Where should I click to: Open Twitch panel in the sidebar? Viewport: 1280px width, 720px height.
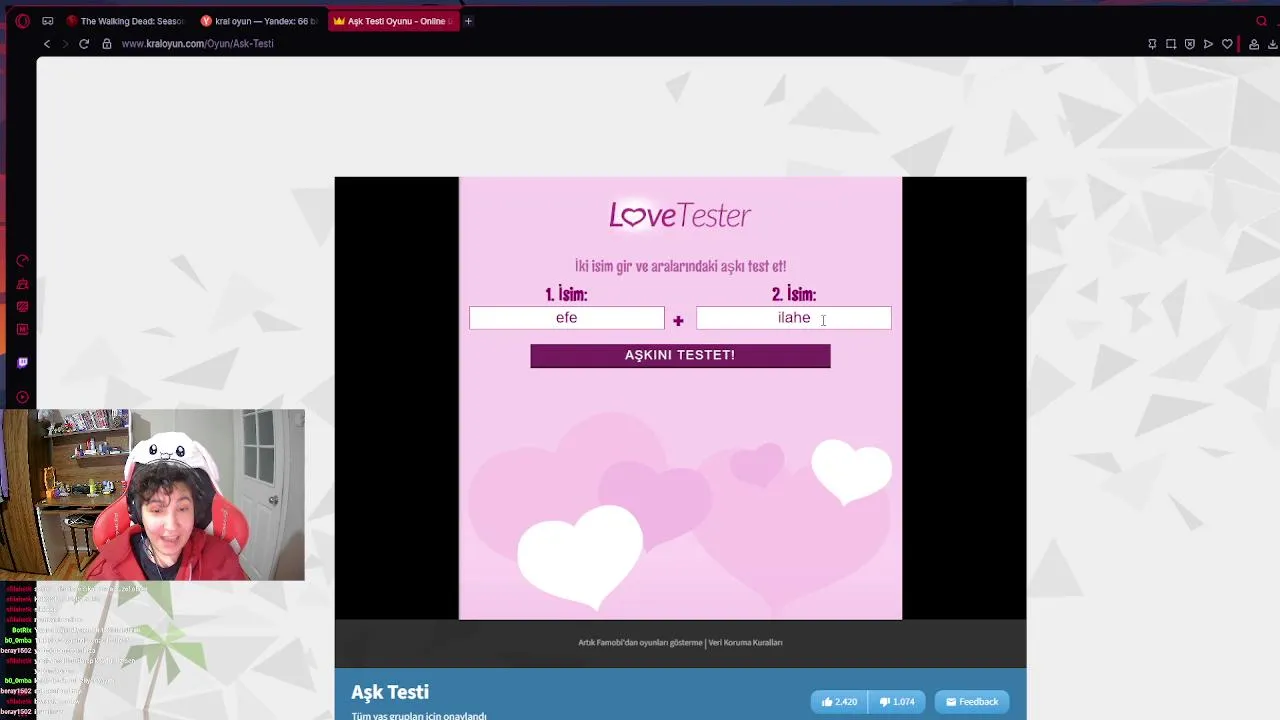pyautogui.click(x=22, y=363)
